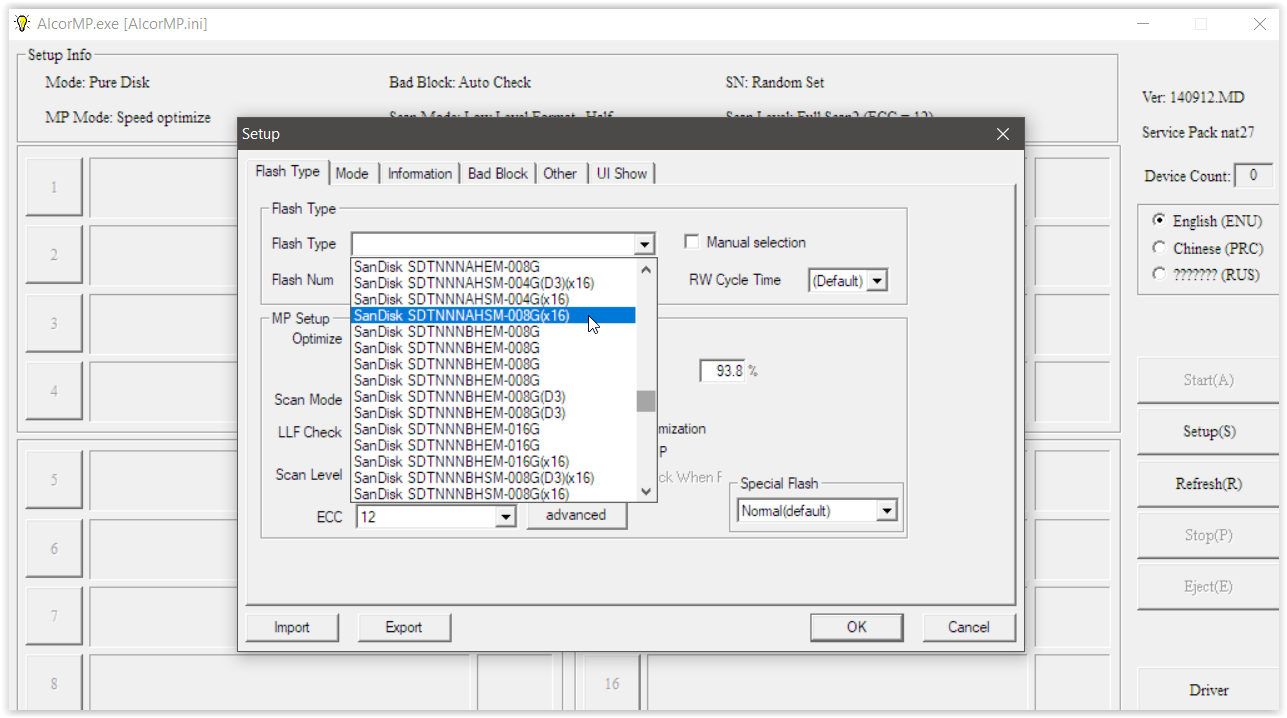The height and width of the screenshot is (718, 1287).
Task: Open the Special Flash Normal(default) dropdown
Action: [886, 511]
